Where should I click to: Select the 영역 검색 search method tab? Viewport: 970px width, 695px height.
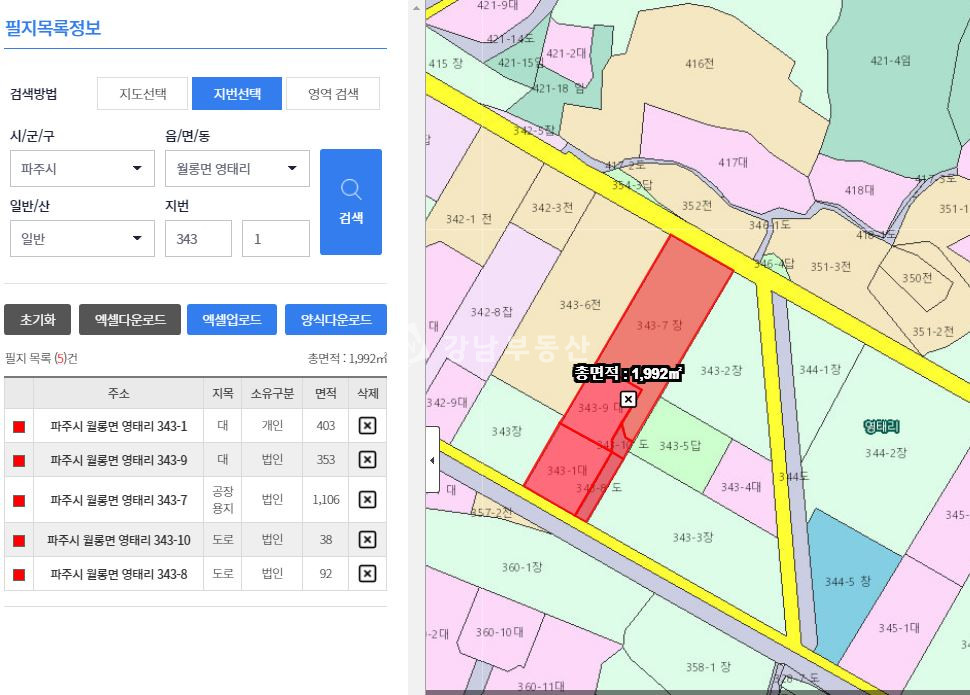pyautogui.click(x=333, y=93)
